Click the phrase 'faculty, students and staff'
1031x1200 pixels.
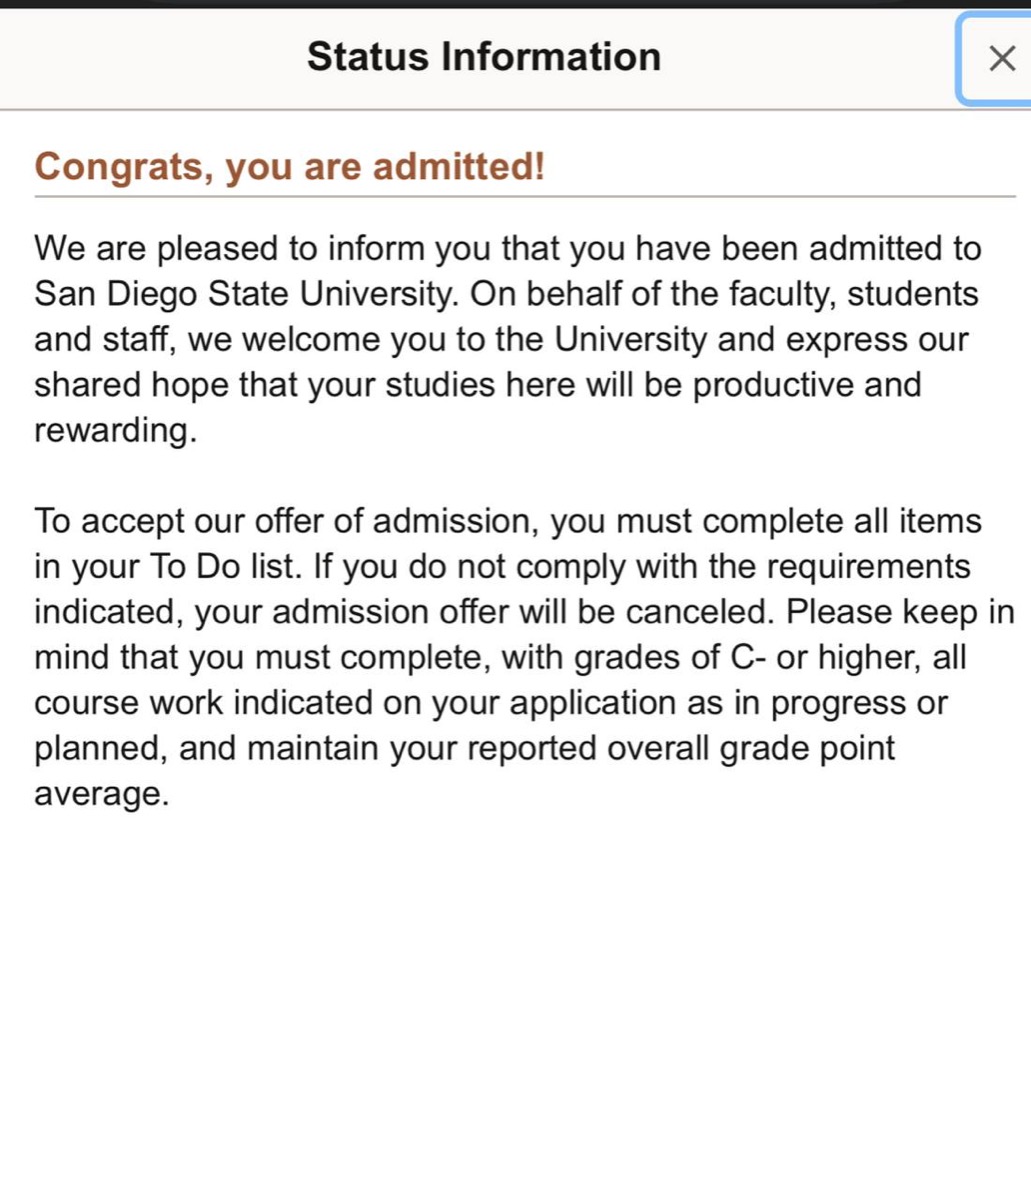(x=506, y=317)
